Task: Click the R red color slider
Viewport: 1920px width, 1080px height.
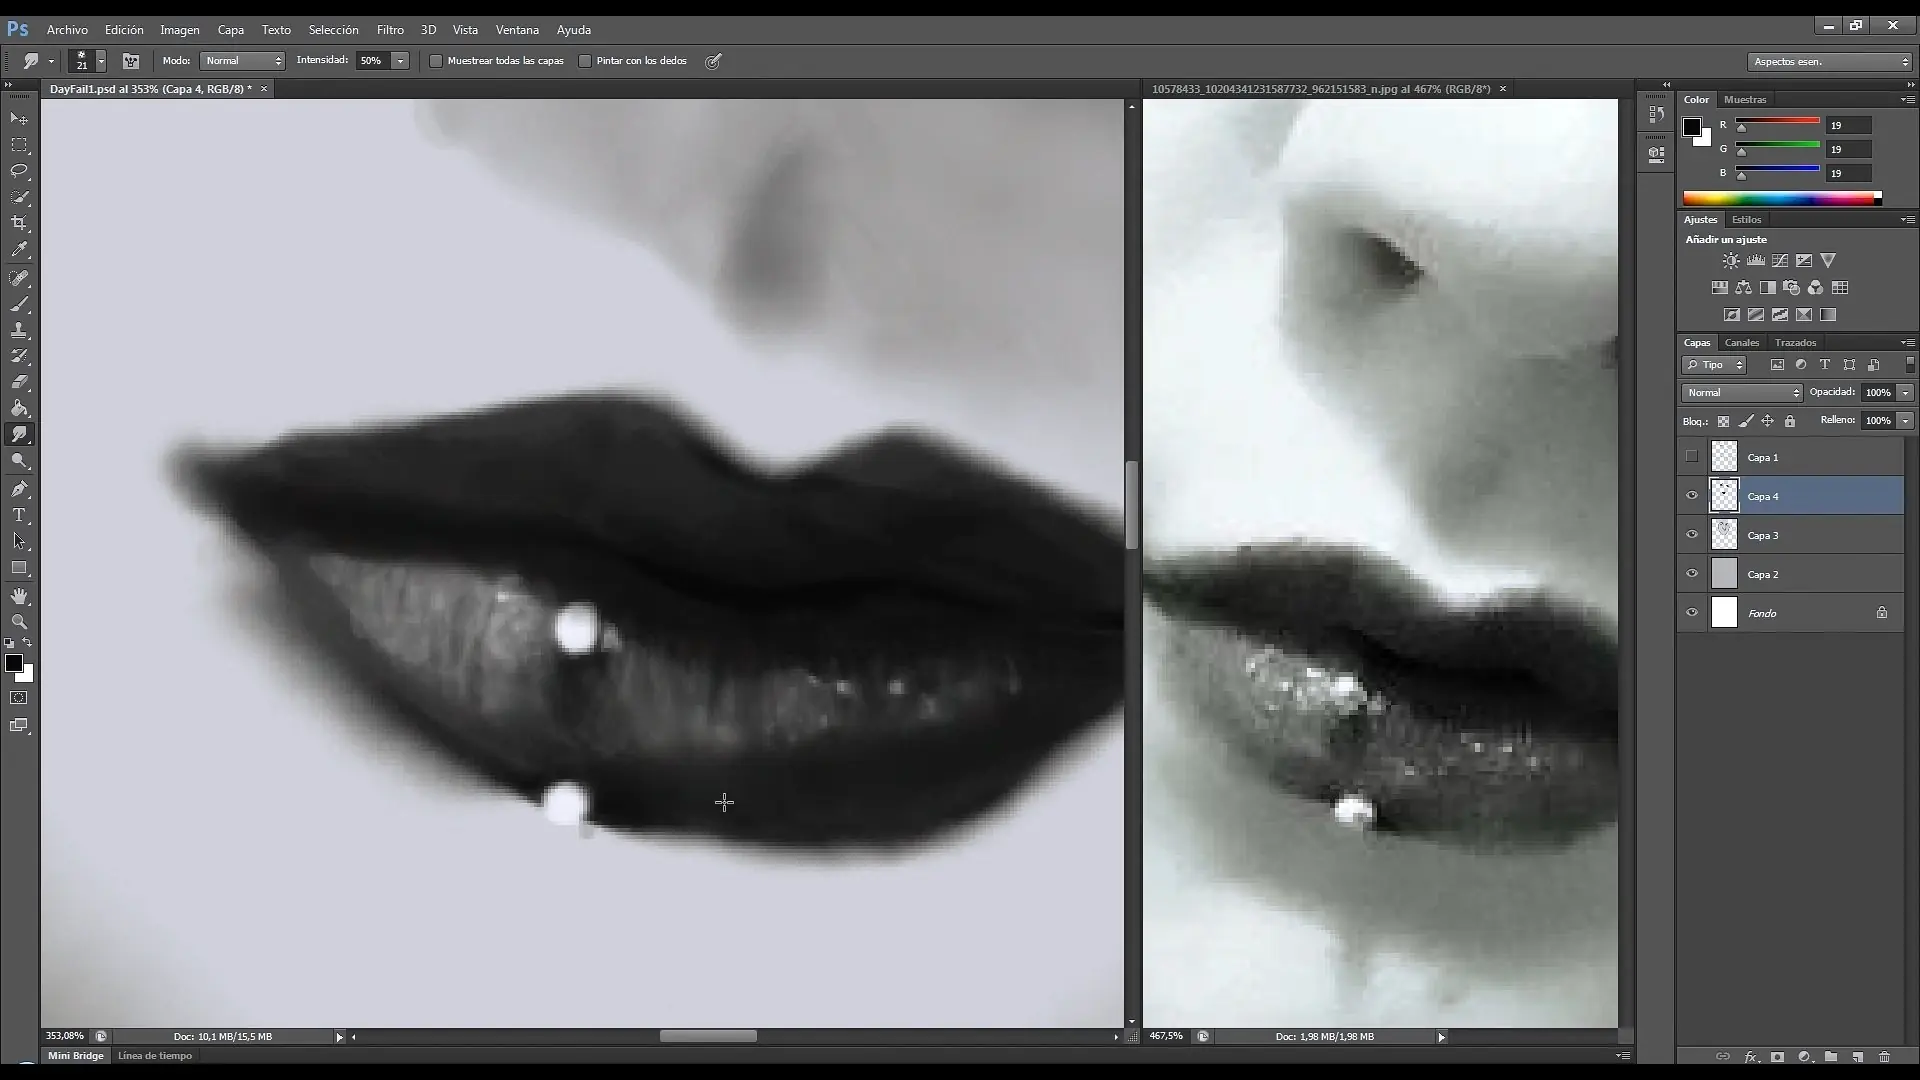Action: pyautogui.click(x=1777, y=123)
